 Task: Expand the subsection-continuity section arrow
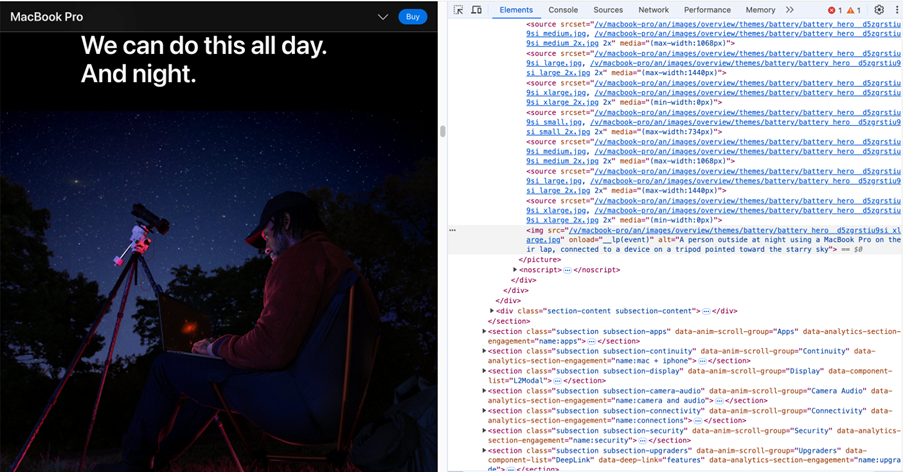(484, 351)
